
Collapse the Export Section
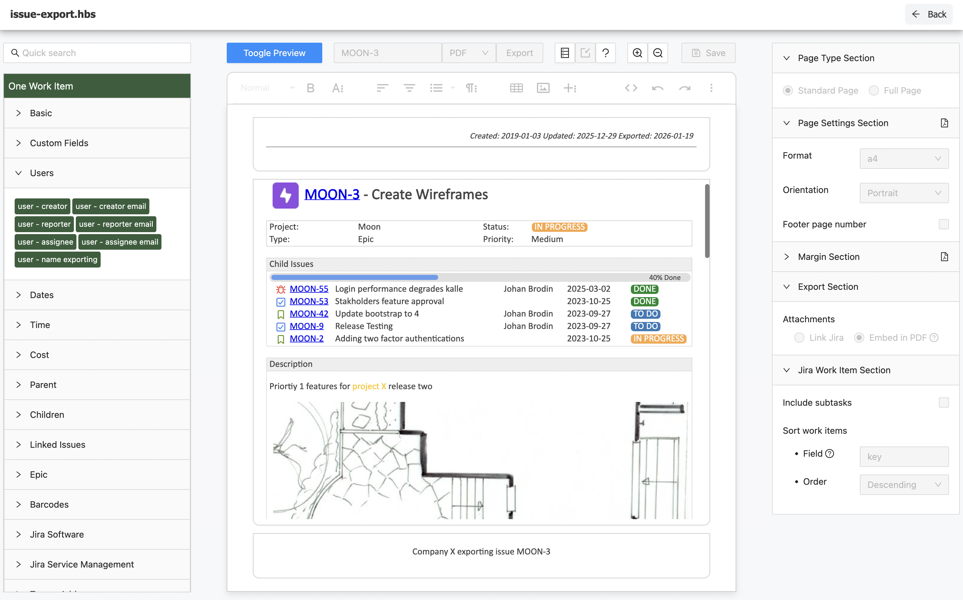click(865, 287)
